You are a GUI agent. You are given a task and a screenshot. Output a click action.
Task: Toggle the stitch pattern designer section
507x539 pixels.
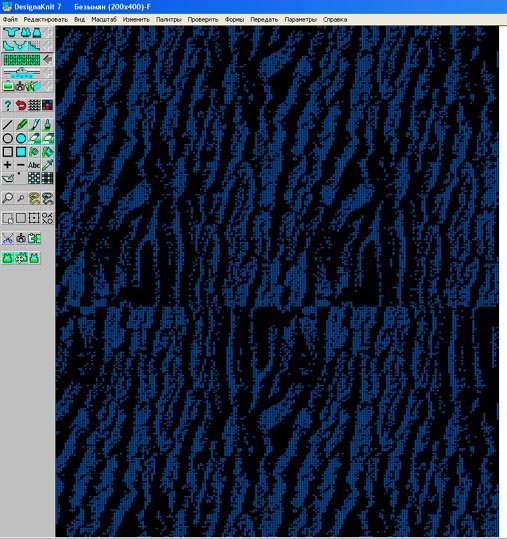click(21, 60)
